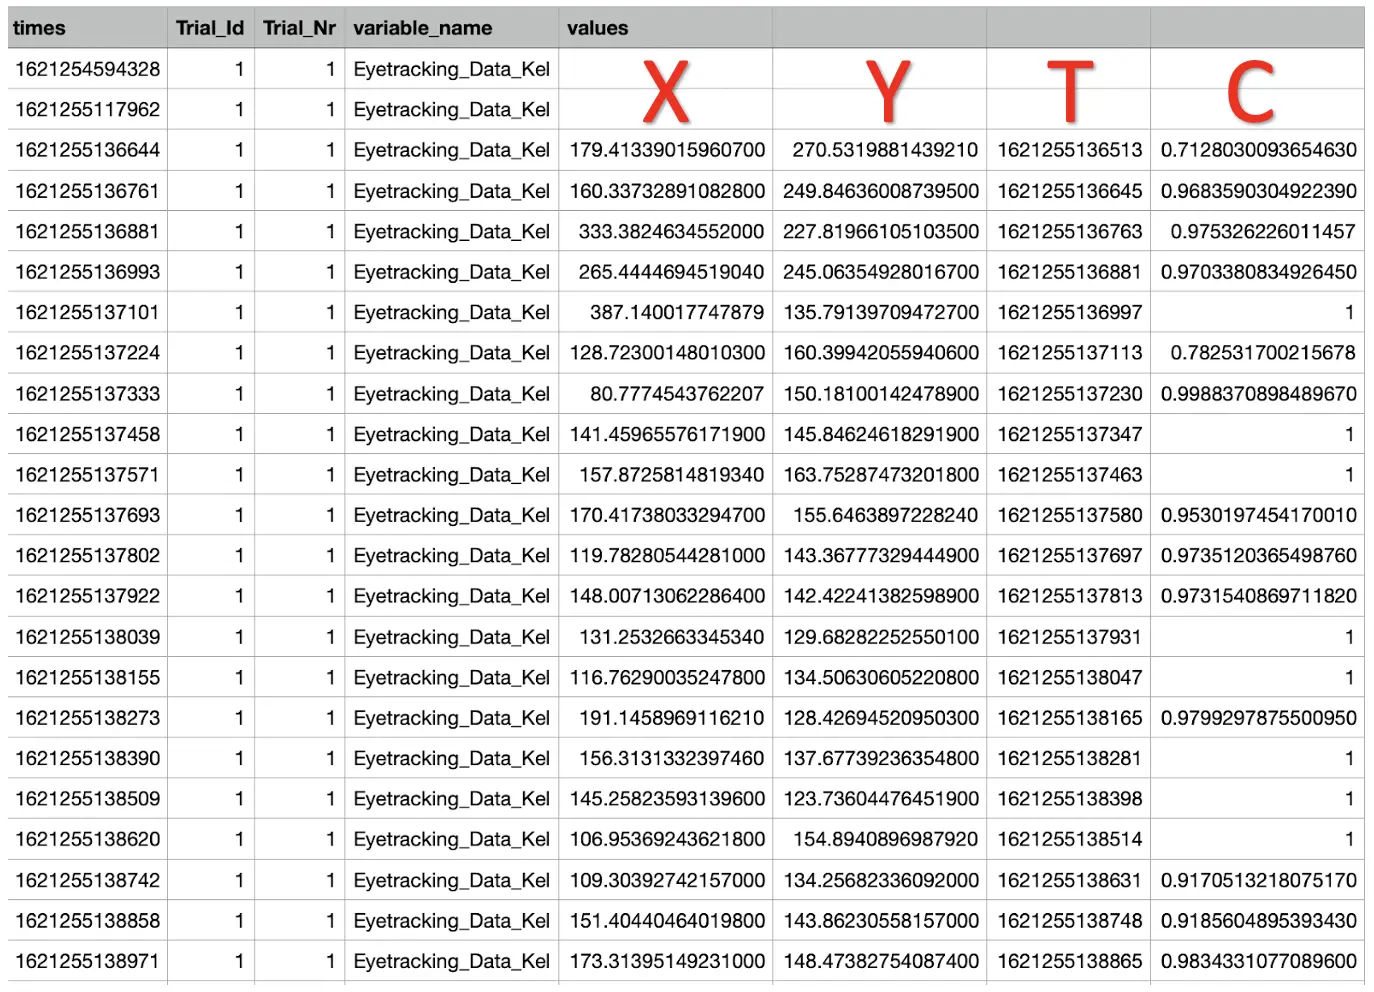Click the timestamp 1621255136644
This screenshot has height=992, width=1374.
coord(87,150)
